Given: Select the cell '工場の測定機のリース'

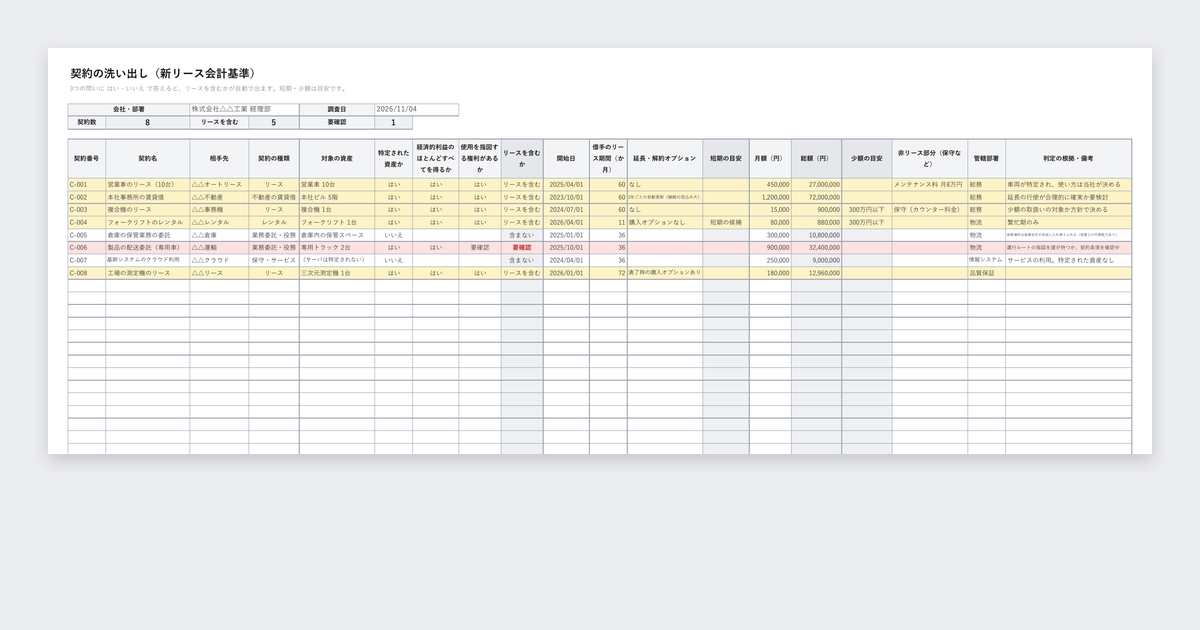Looking at the screenshot, I should pos(148,272).
